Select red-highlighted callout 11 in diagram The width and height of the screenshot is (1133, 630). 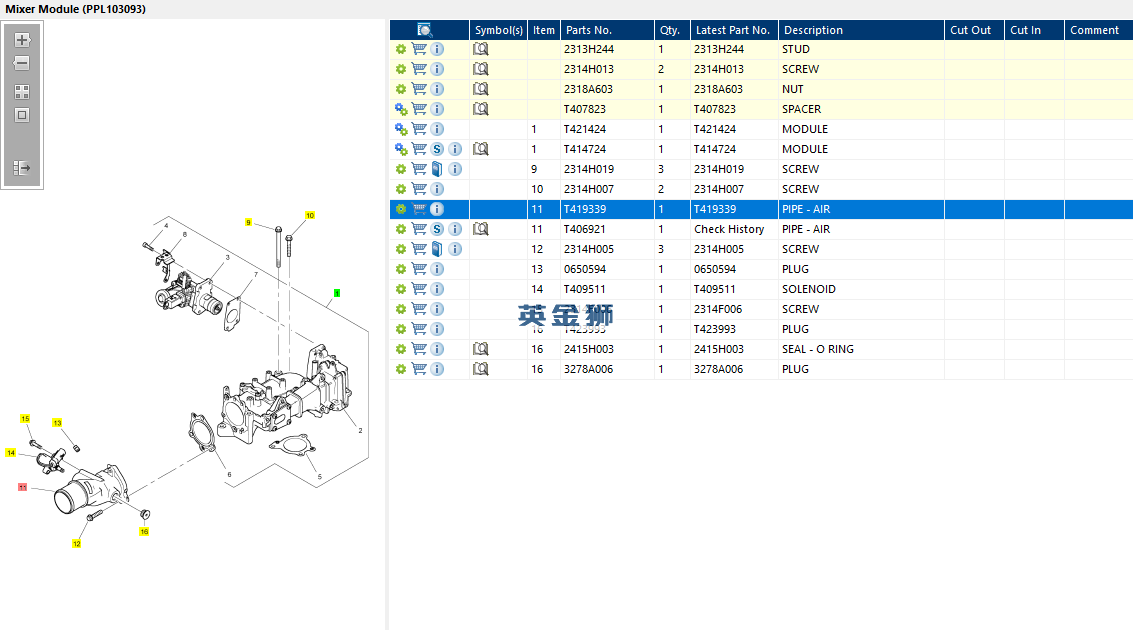pos(22,487)
